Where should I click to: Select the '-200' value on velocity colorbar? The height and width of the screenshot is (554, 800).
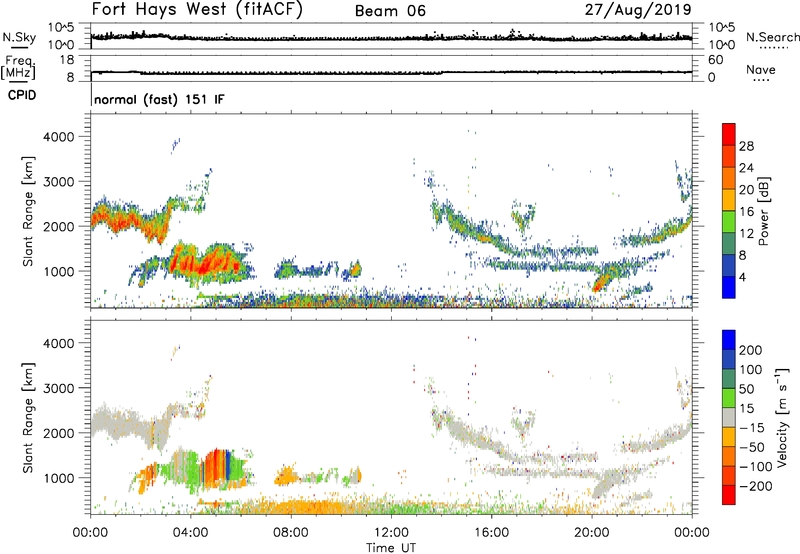tap(755, 486)
